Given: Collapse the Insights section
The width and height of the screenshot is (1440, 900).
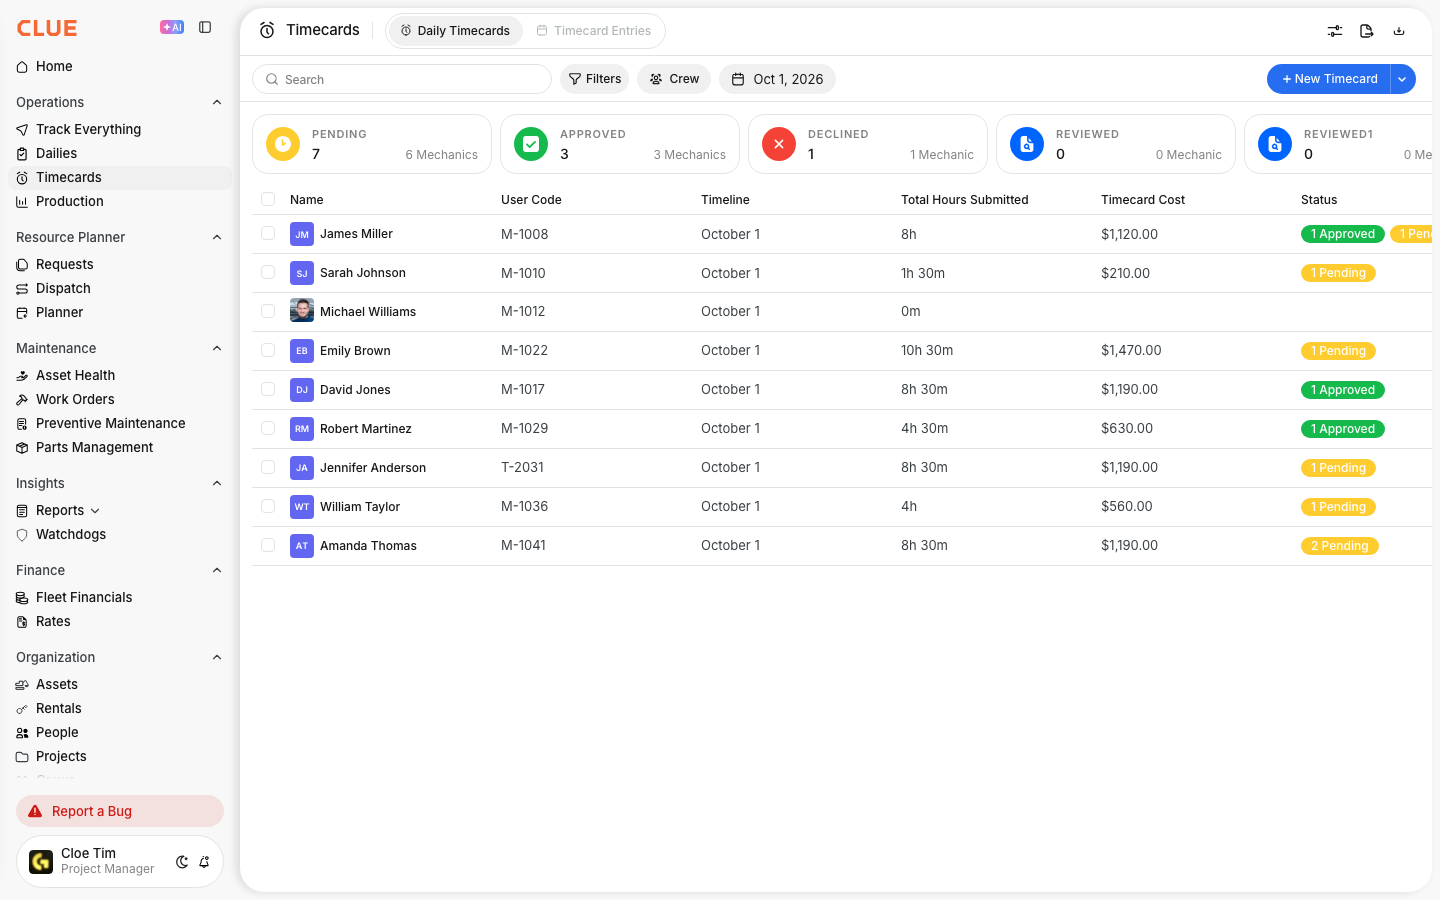Looking at the screenshot, I should point(217,483).
